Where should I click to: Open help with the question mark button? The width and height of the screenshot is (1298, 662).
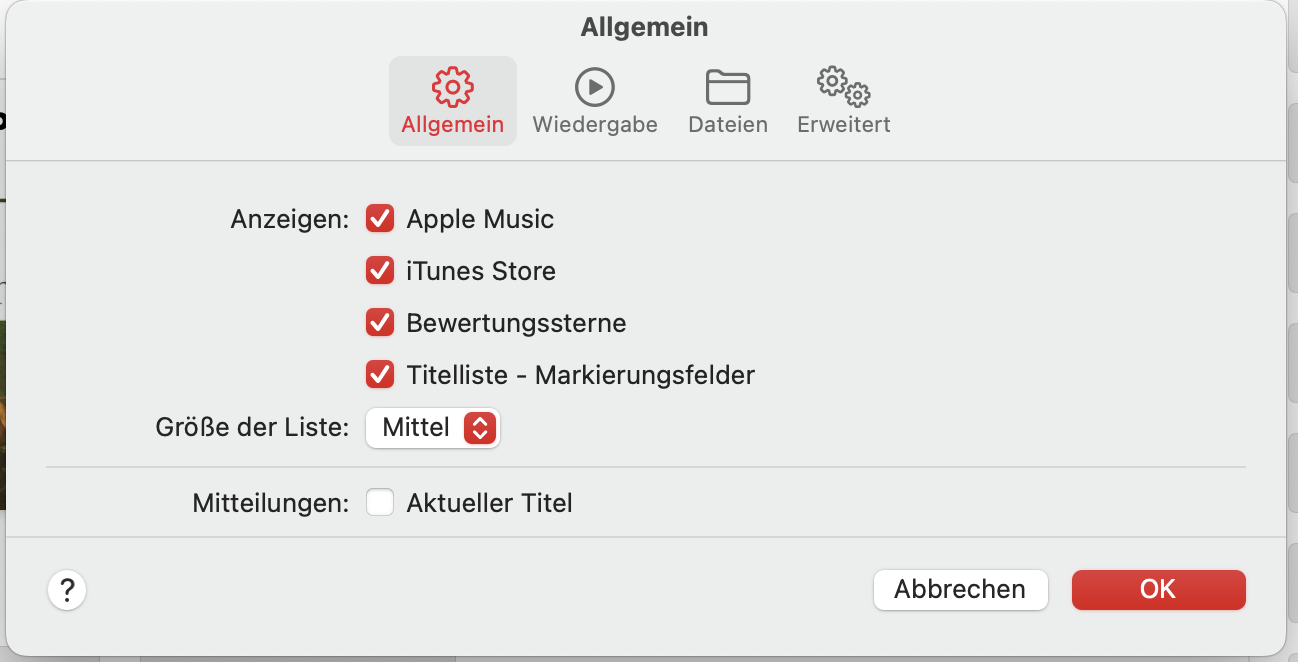click(67, 590)
